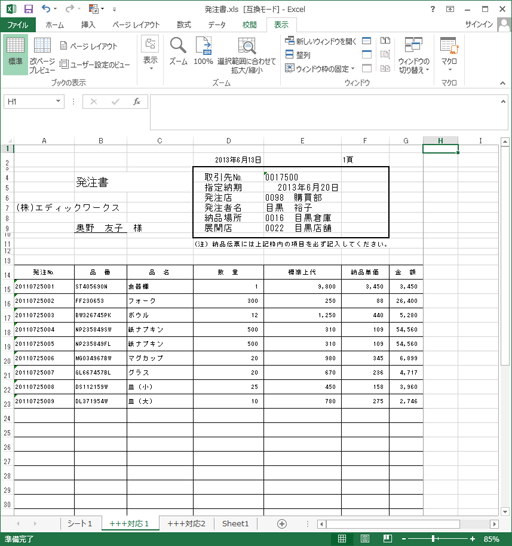Click cell containing 発注書 title
Viewport: 512px width, 546px height.
coord(101,182)
